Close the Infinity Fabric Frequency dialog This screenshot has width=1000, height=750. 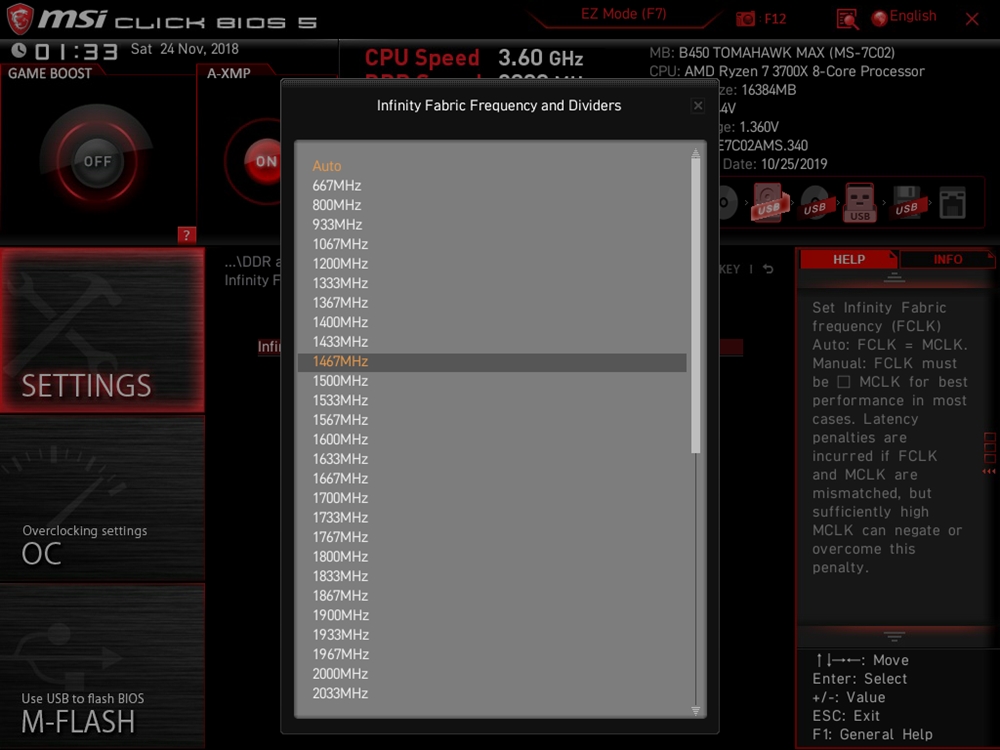[698, 105]
